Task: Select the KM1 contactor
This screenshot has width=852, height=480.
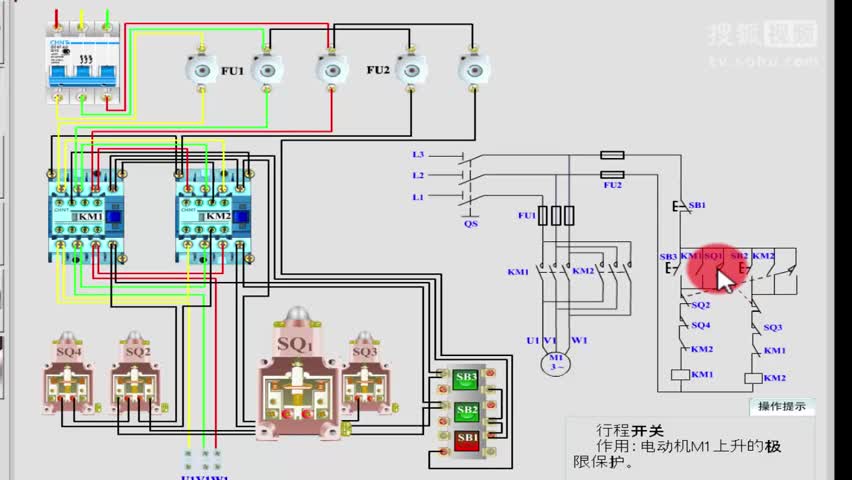Action: (86, 216)
